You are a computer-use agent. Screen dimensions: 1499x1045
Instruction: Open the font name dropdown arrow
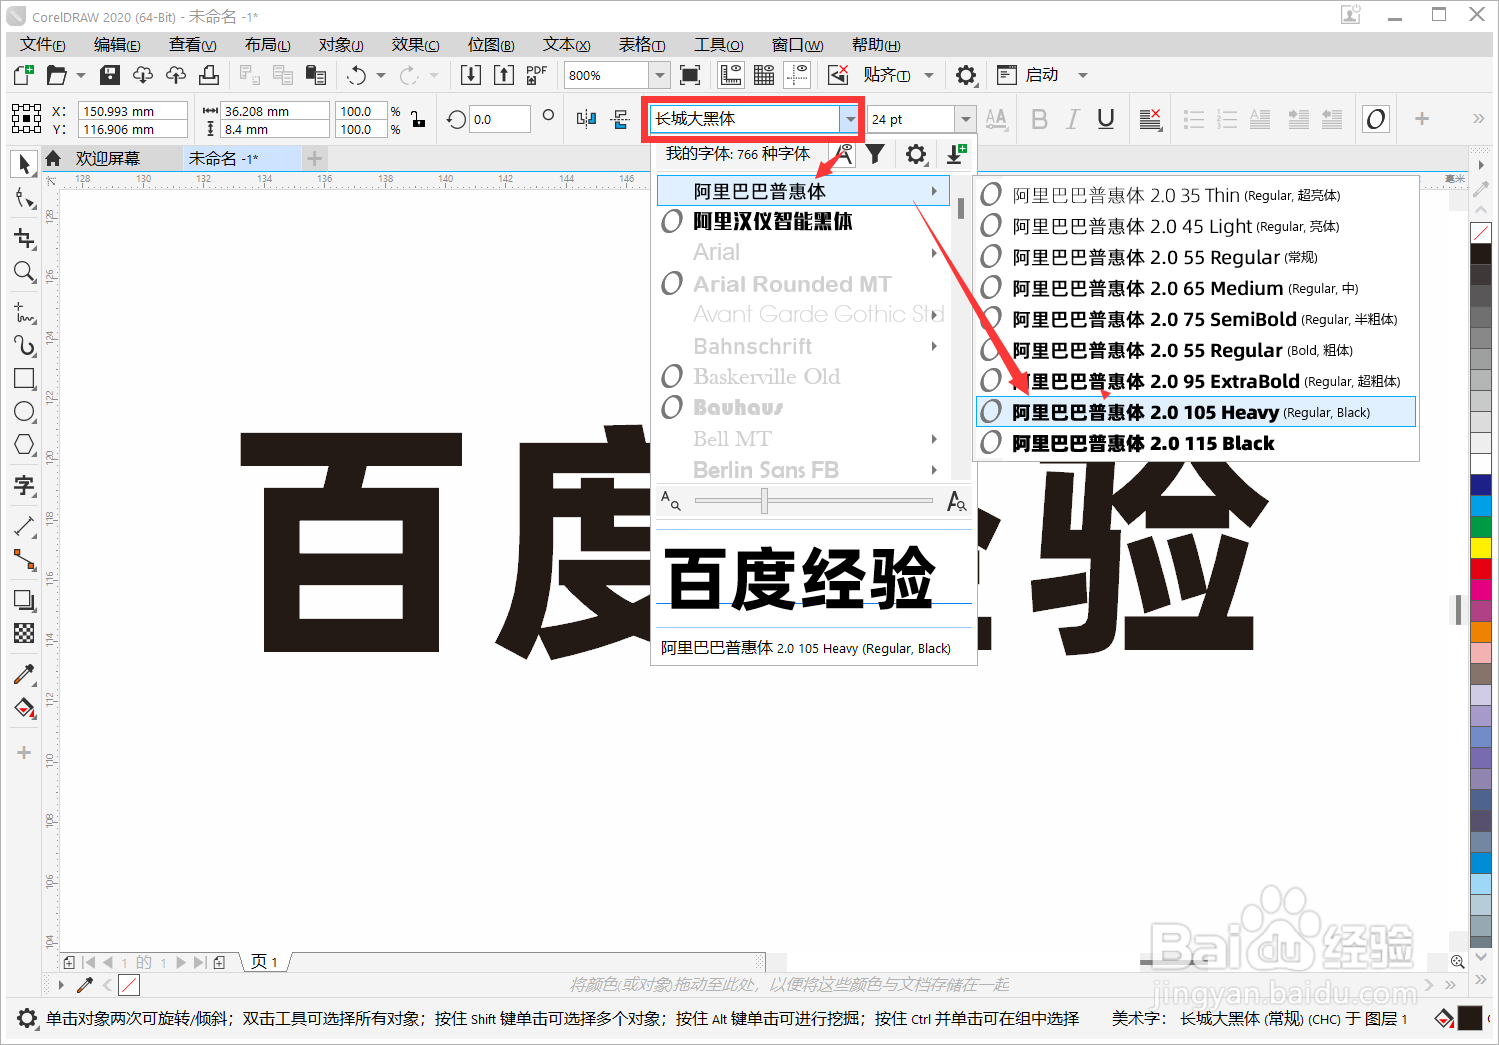[850, 119]
